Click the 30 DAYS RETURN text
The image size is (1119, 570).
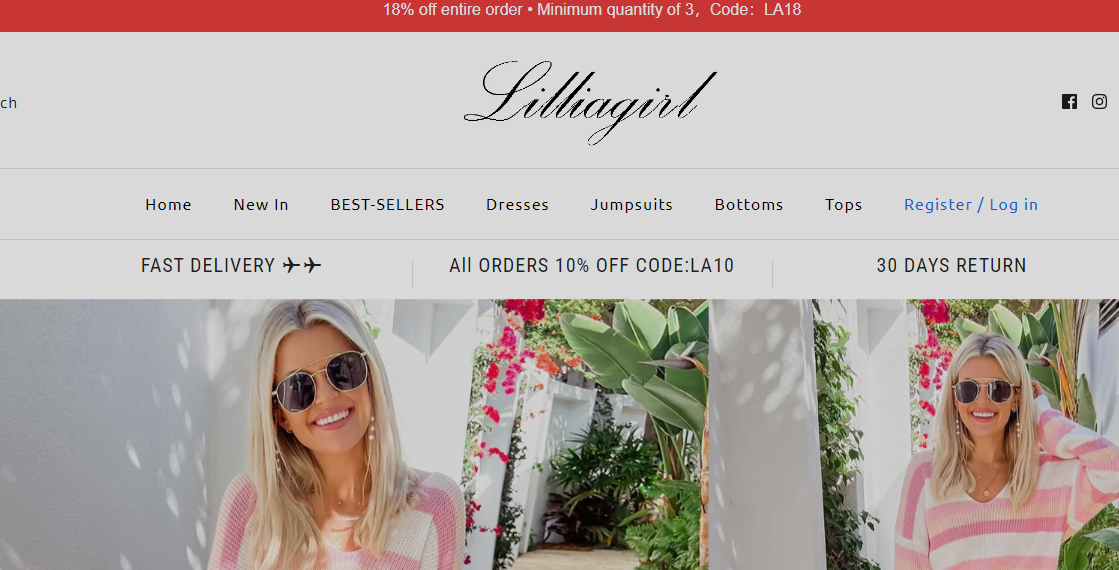pyautogui.click(x=951, y=265)
